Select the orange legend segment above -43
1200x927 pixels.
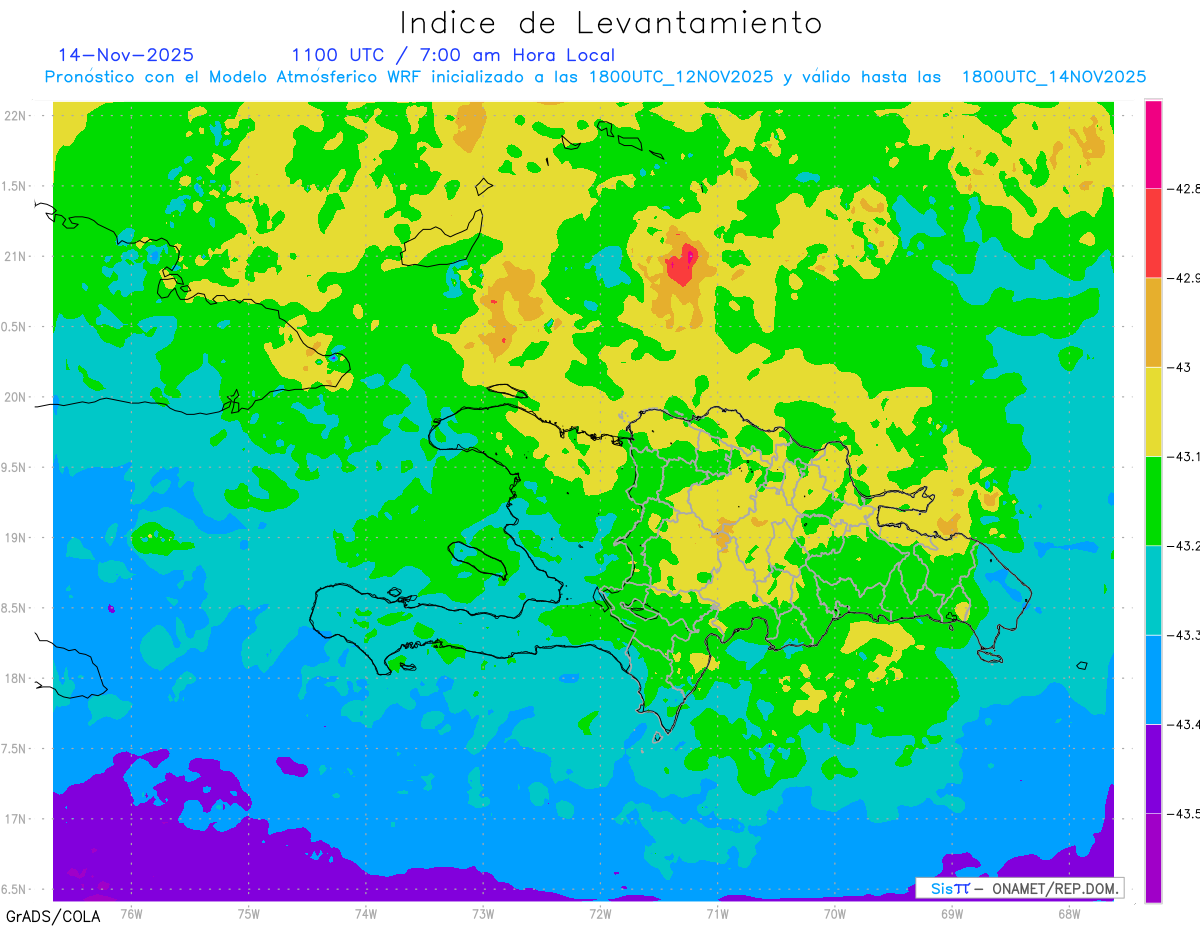1153,322
